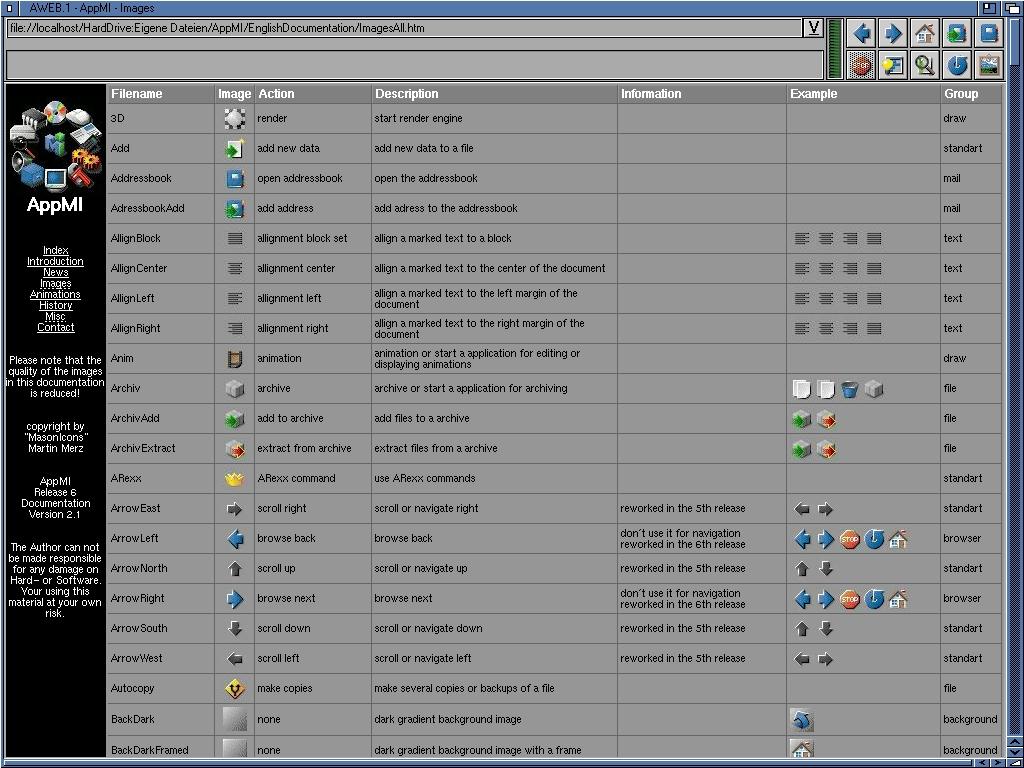Click the magnifying glass Search button

[925, 65]
